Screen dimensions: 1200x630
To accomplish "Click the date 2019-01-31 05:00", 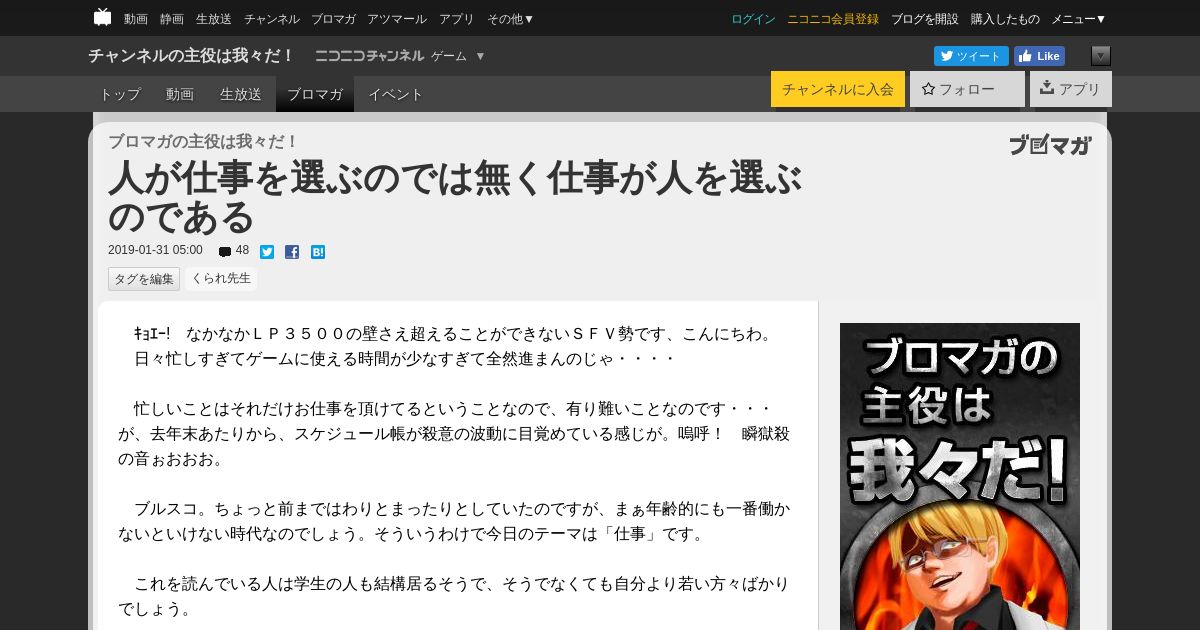I will click(x=155, y=251).
